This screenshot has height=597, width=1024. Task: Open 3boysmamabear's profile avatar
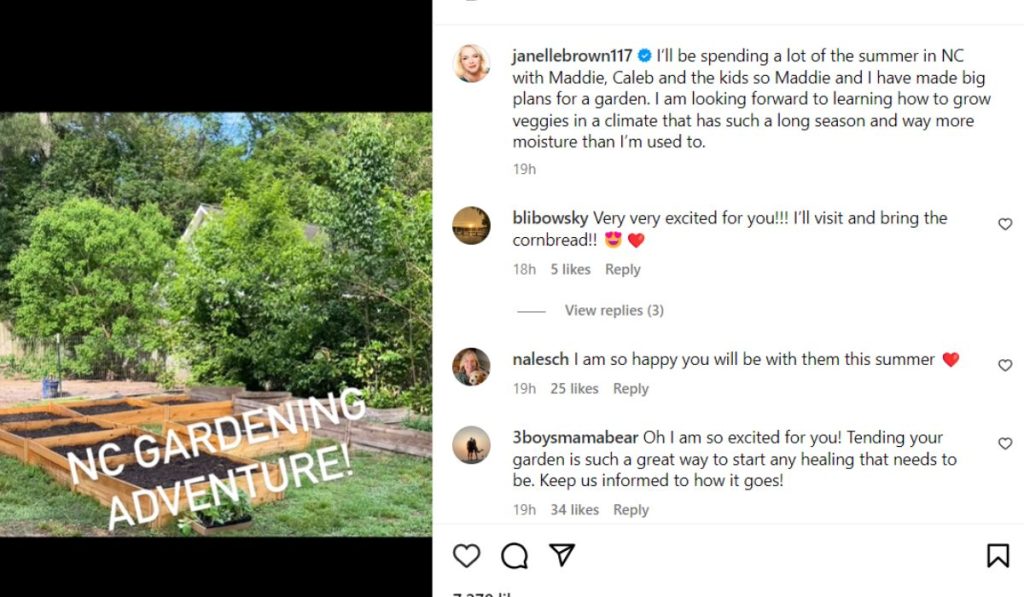pyautogui.click(x=472, y=444)
